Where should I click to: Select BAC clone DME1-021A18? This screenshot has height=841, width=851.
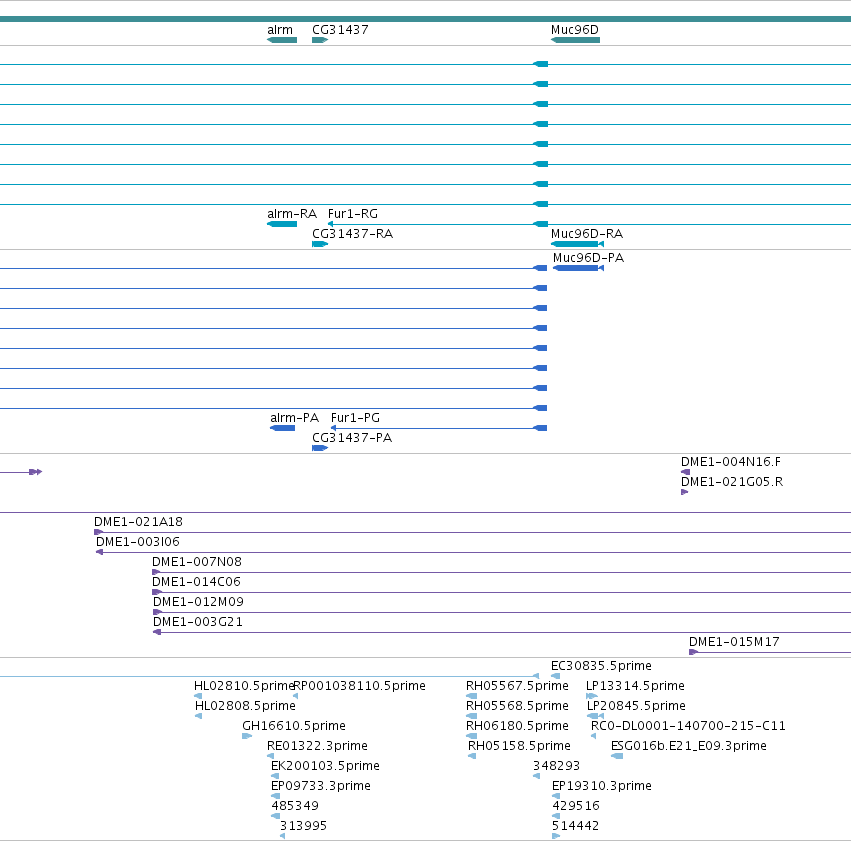point(472,532)
